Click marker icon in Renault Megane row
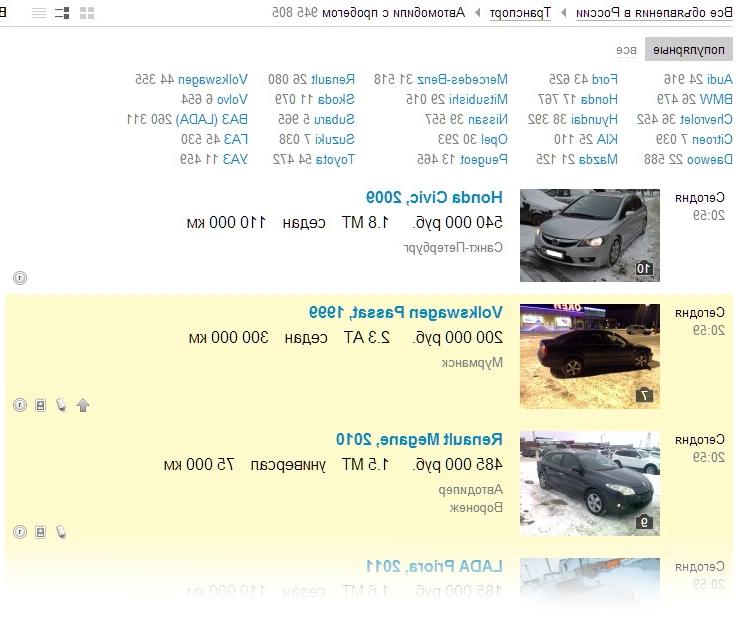 pyautogui.click(x=61, y=532)
